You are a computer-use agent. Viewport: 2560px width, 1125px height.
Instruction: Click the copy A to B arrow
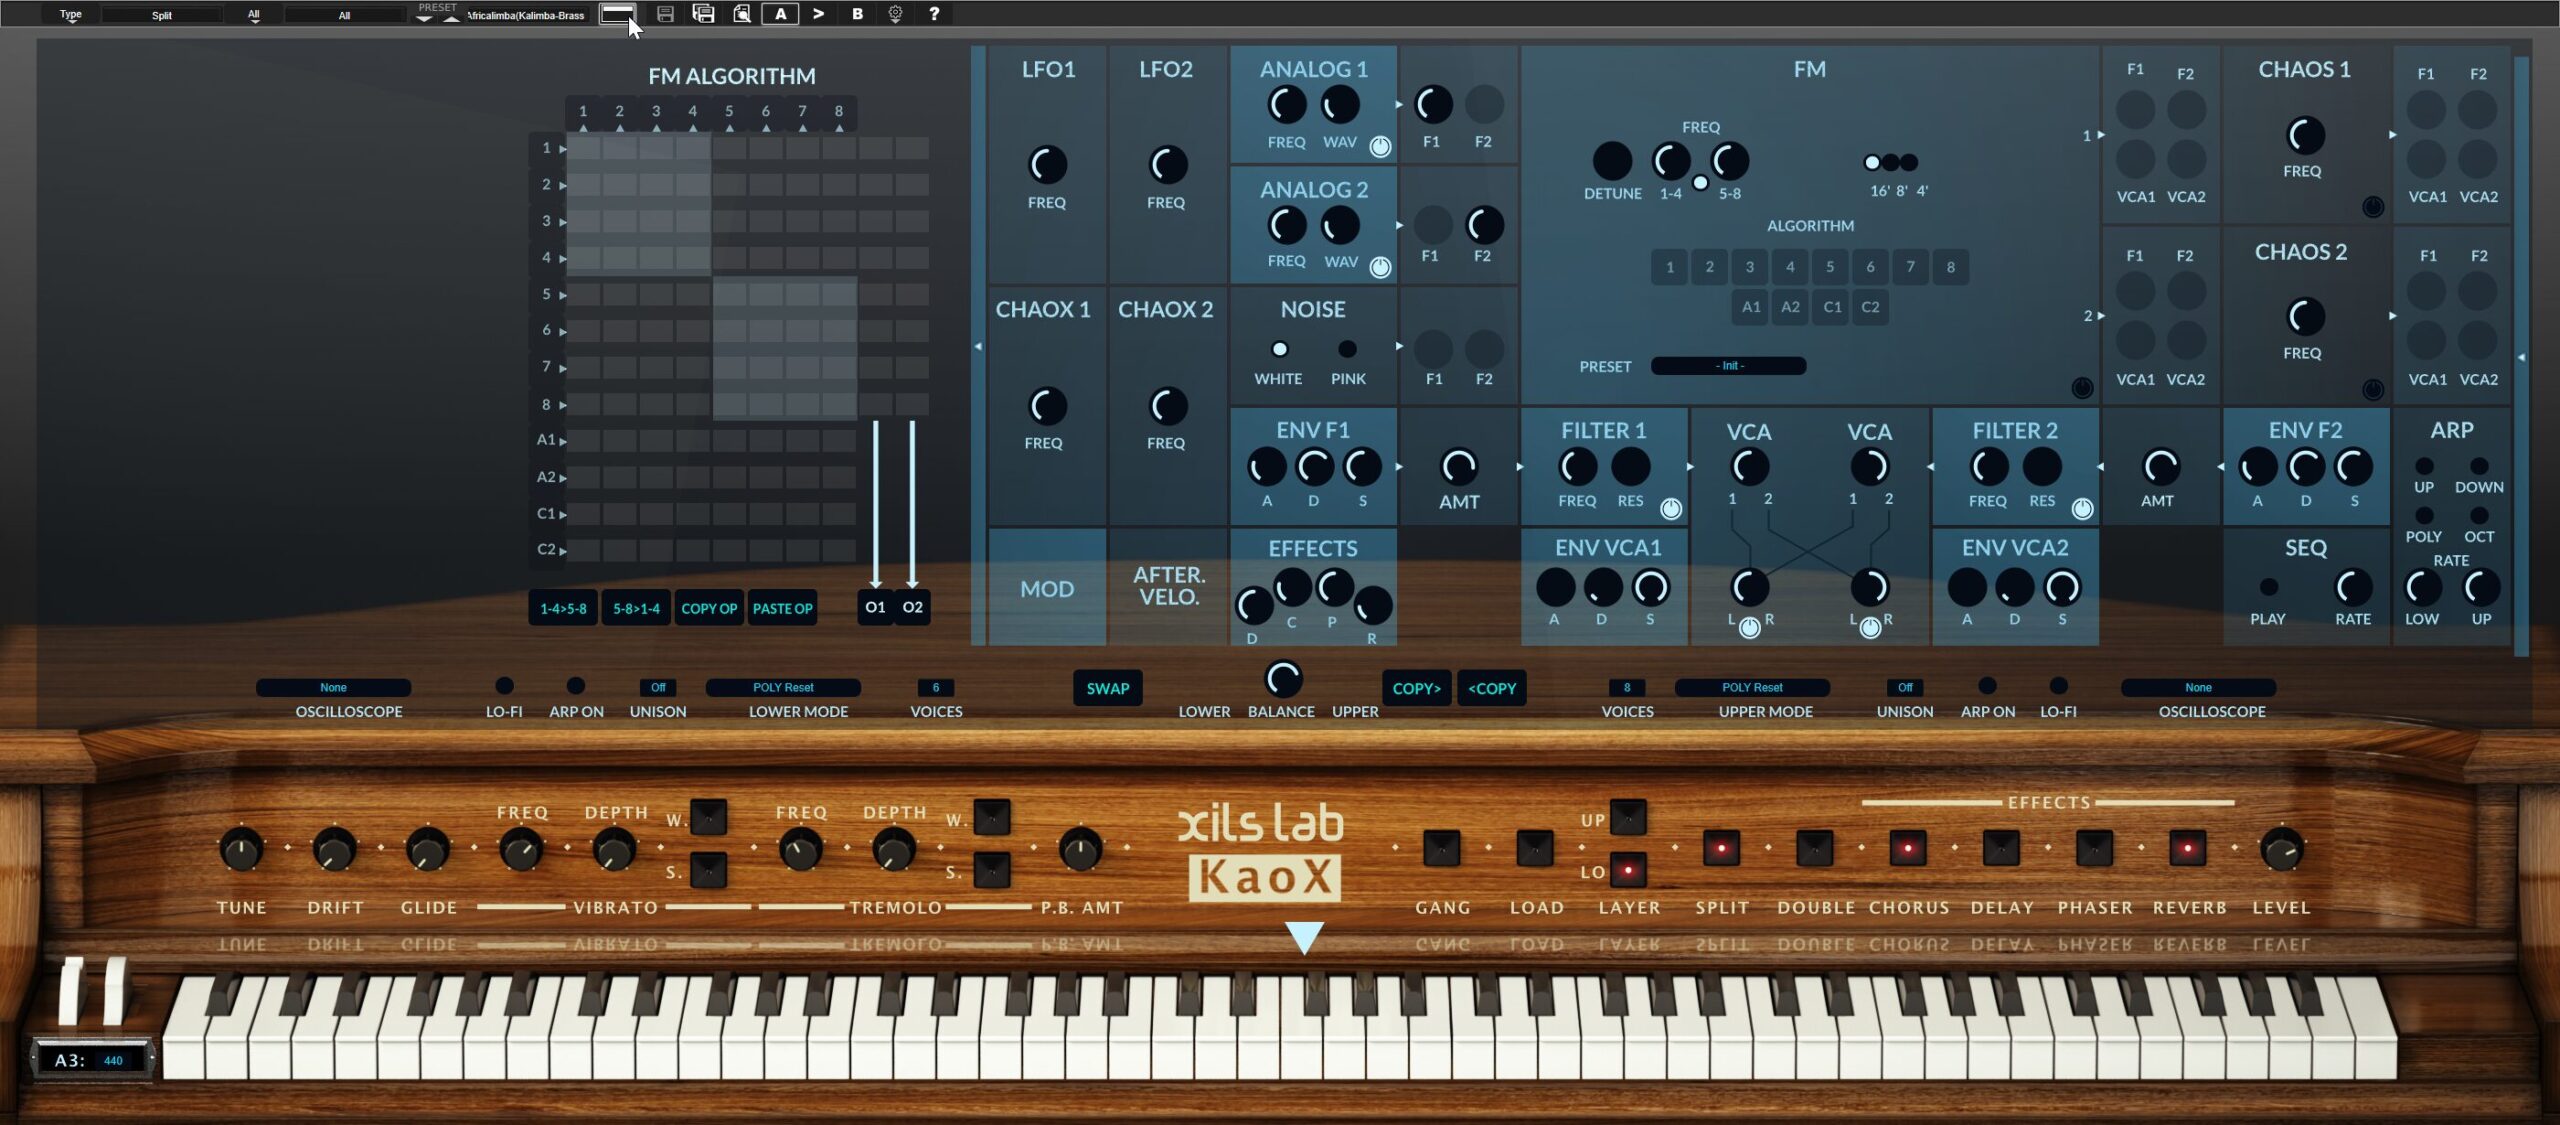[x=818, y=14]
